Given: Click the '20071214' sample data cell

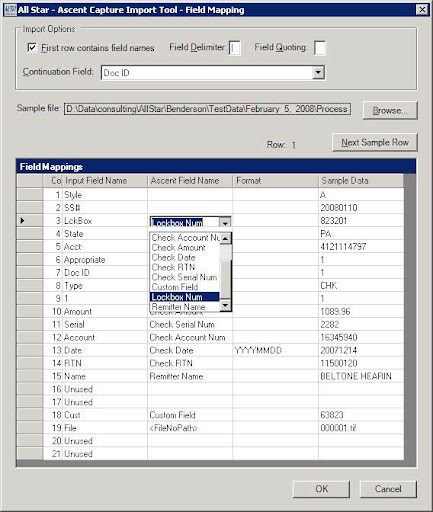Looking at the screenshot, I should pos(361,351).
